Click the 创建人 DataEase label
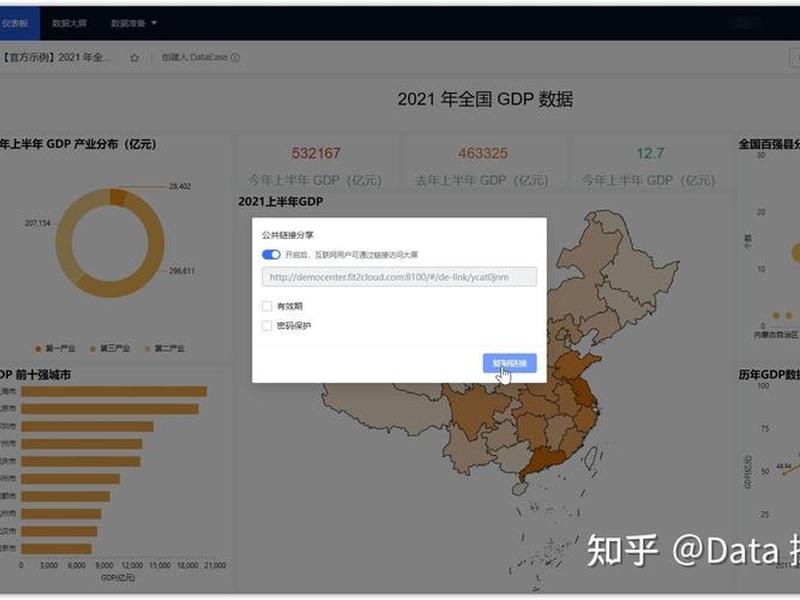Viewport: 800px width, 600px height. (x=194, y=57)
